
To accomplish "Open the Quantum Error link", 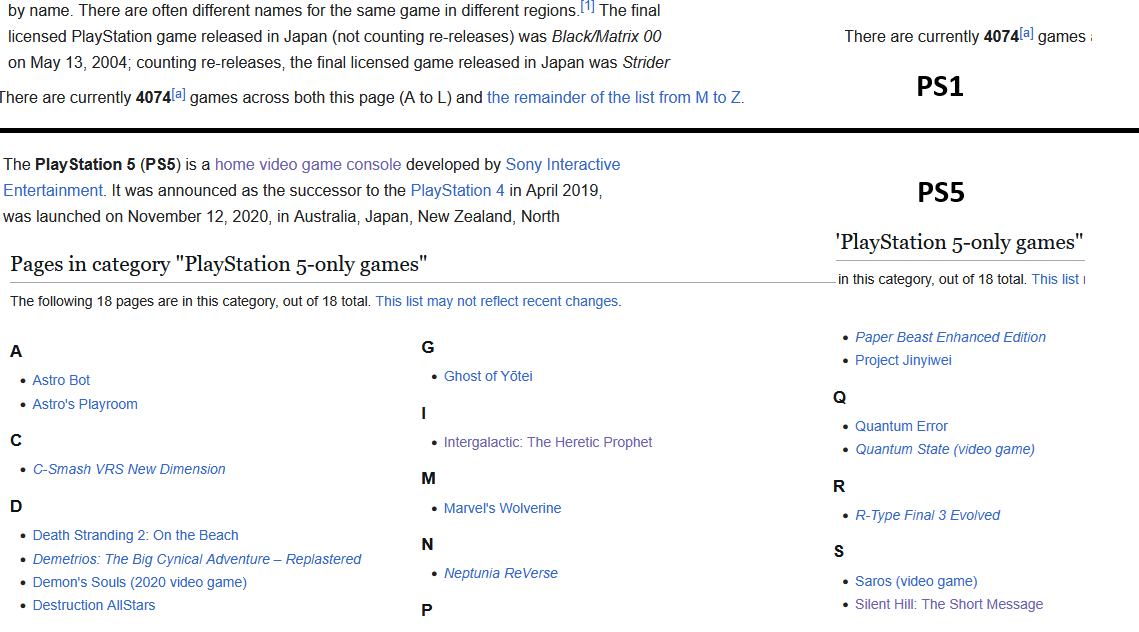I will pos(901,426).
